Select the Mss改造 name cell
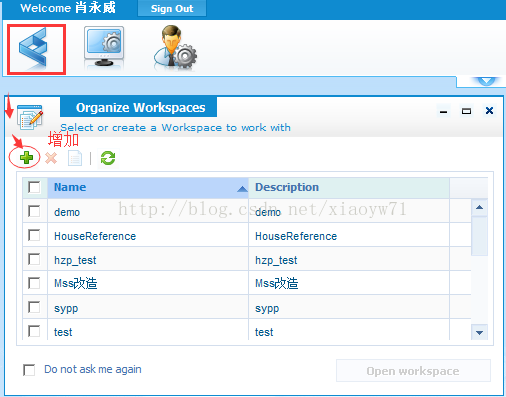 tap(148, 283)
